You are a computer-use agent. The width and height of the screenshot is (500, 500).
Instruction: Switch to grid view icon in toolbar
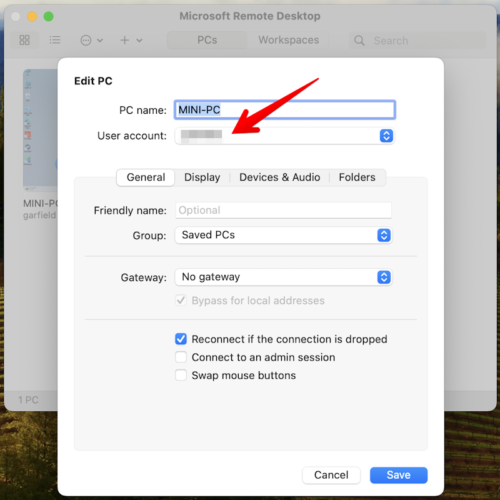(x=24, y=40)
